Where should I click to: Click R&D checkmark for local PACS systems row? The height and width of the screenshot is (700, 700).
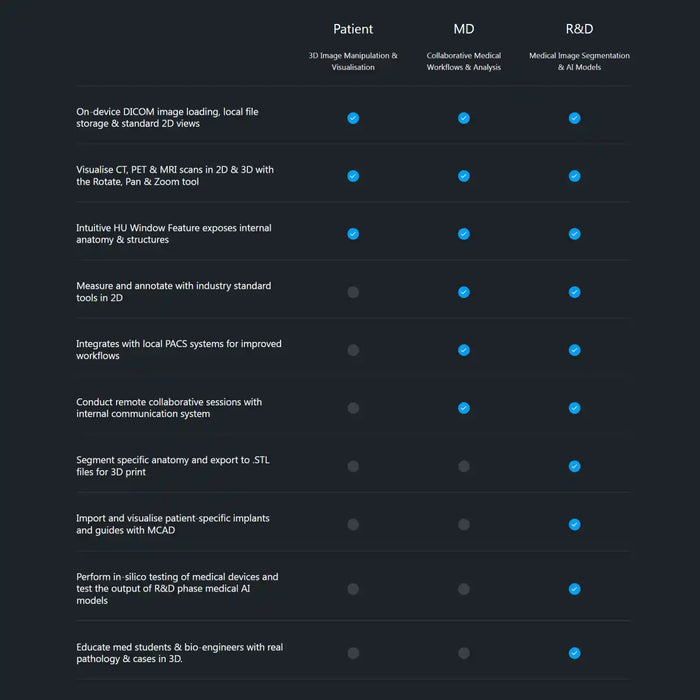coord(574,350)
